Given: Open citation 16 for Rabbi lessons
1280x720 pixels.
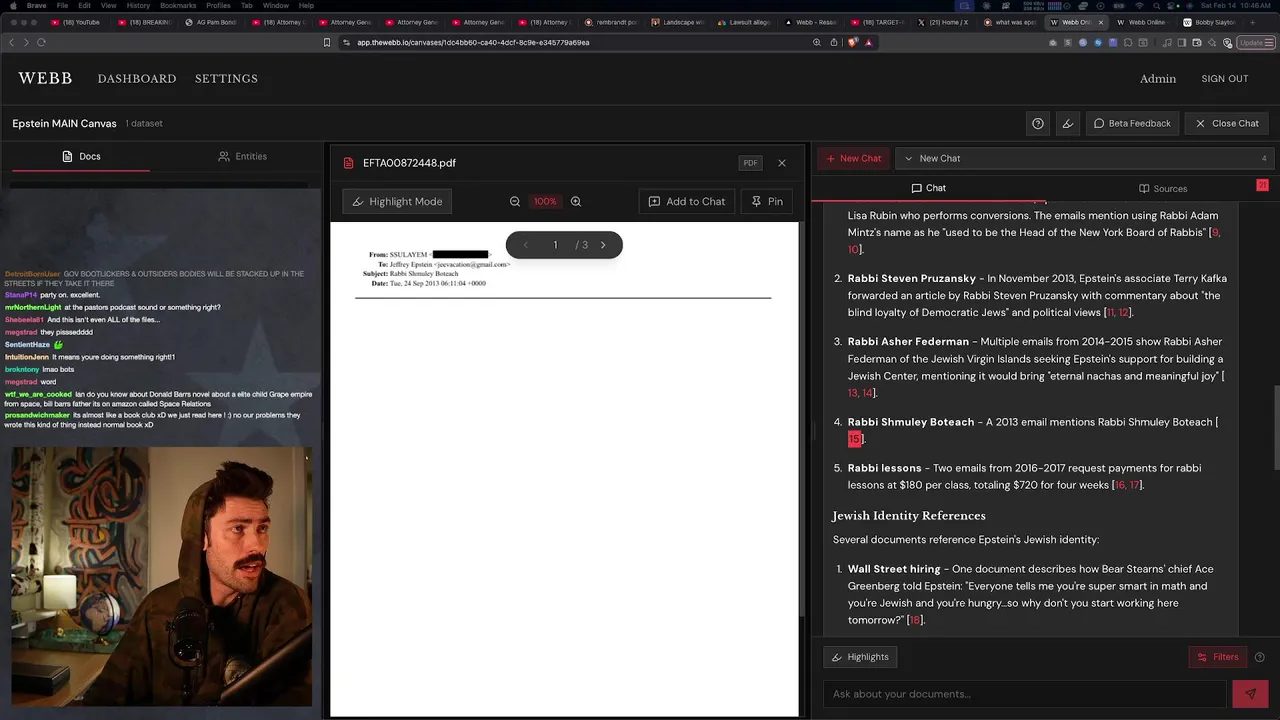Looking at the screenshot, I should (1120, 485).
